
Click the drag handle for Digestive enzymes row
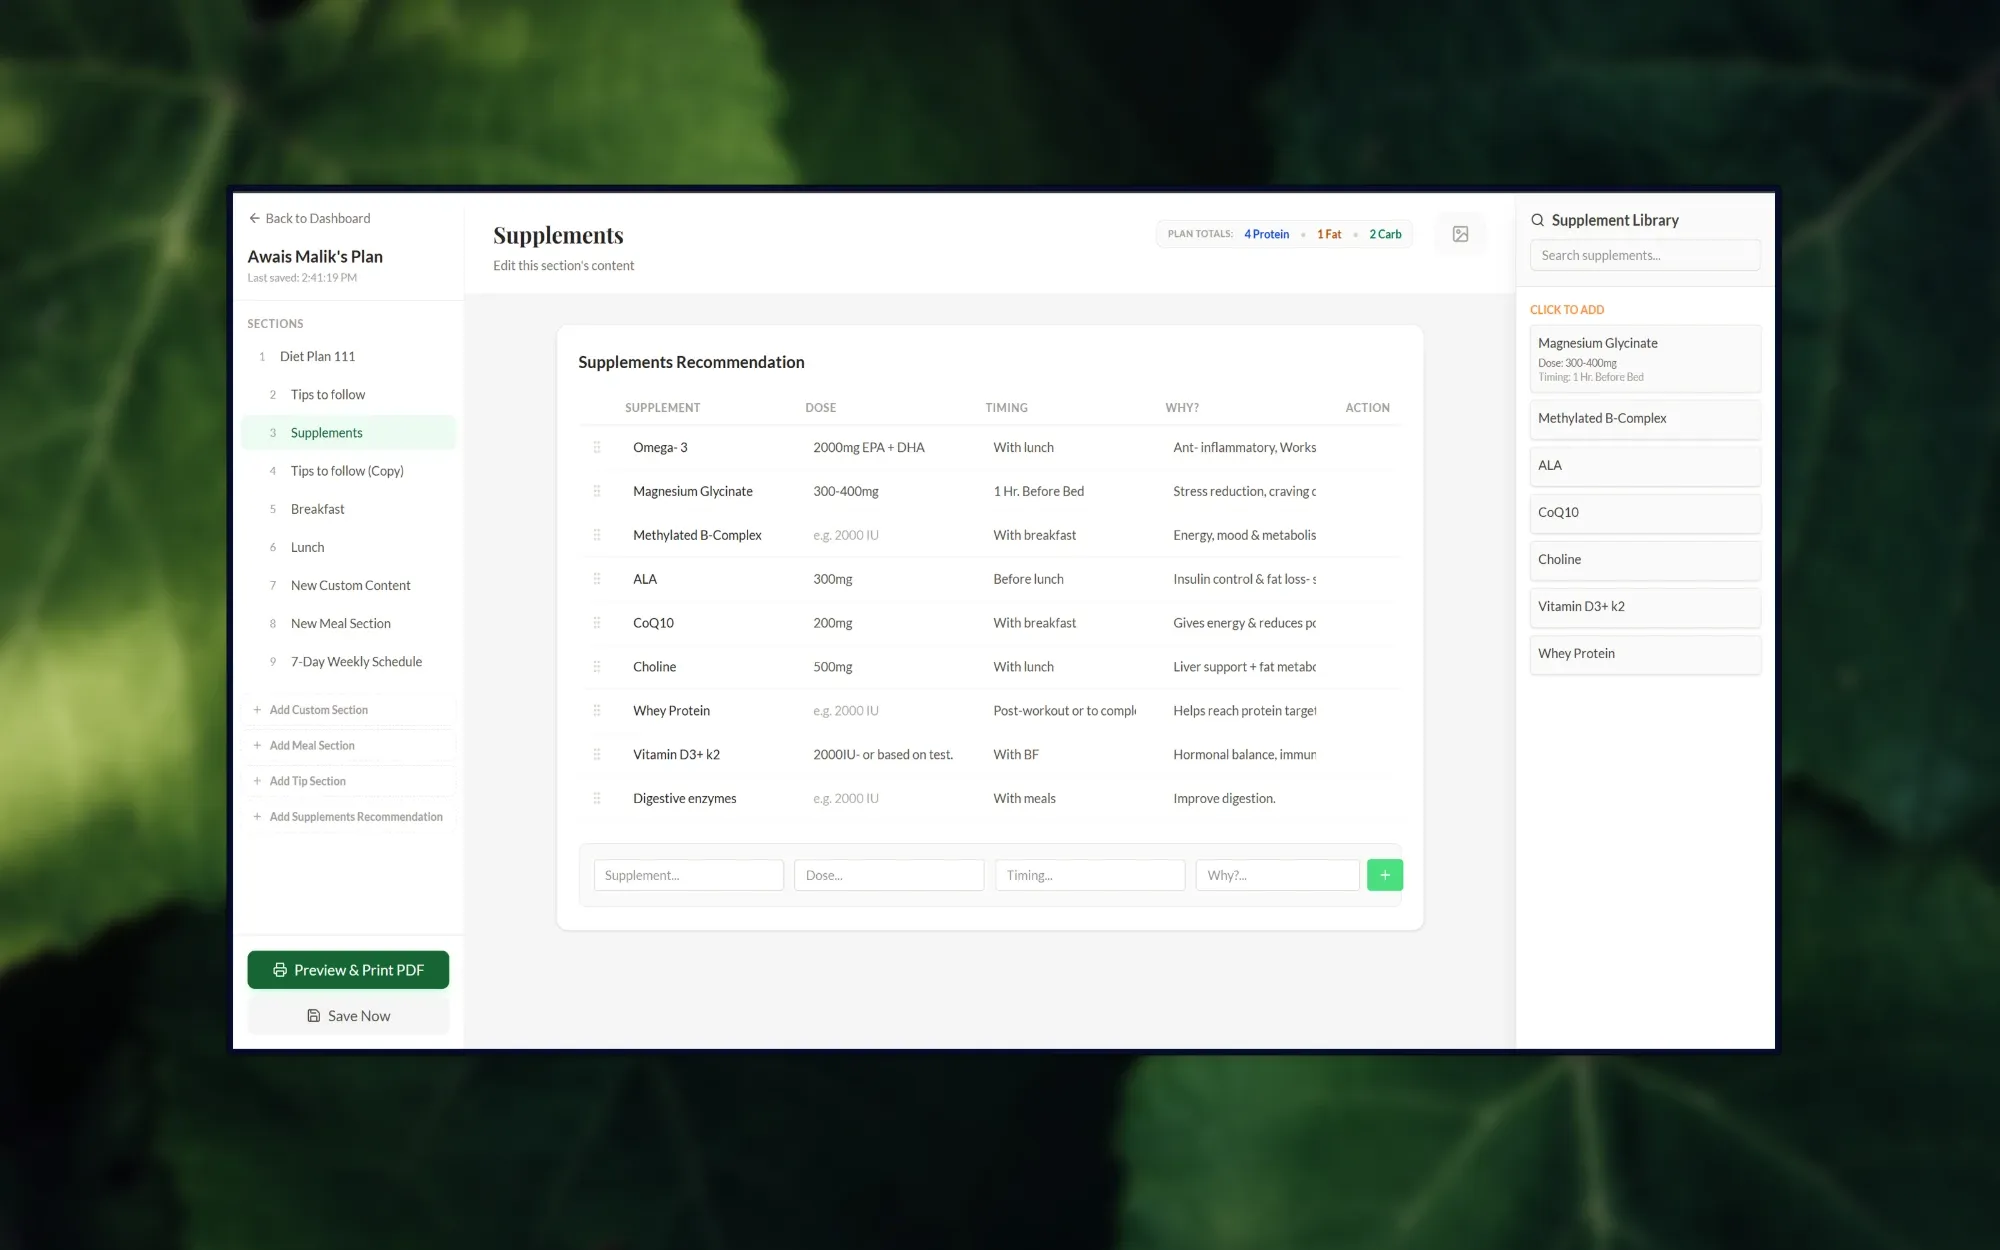point(597,798)
